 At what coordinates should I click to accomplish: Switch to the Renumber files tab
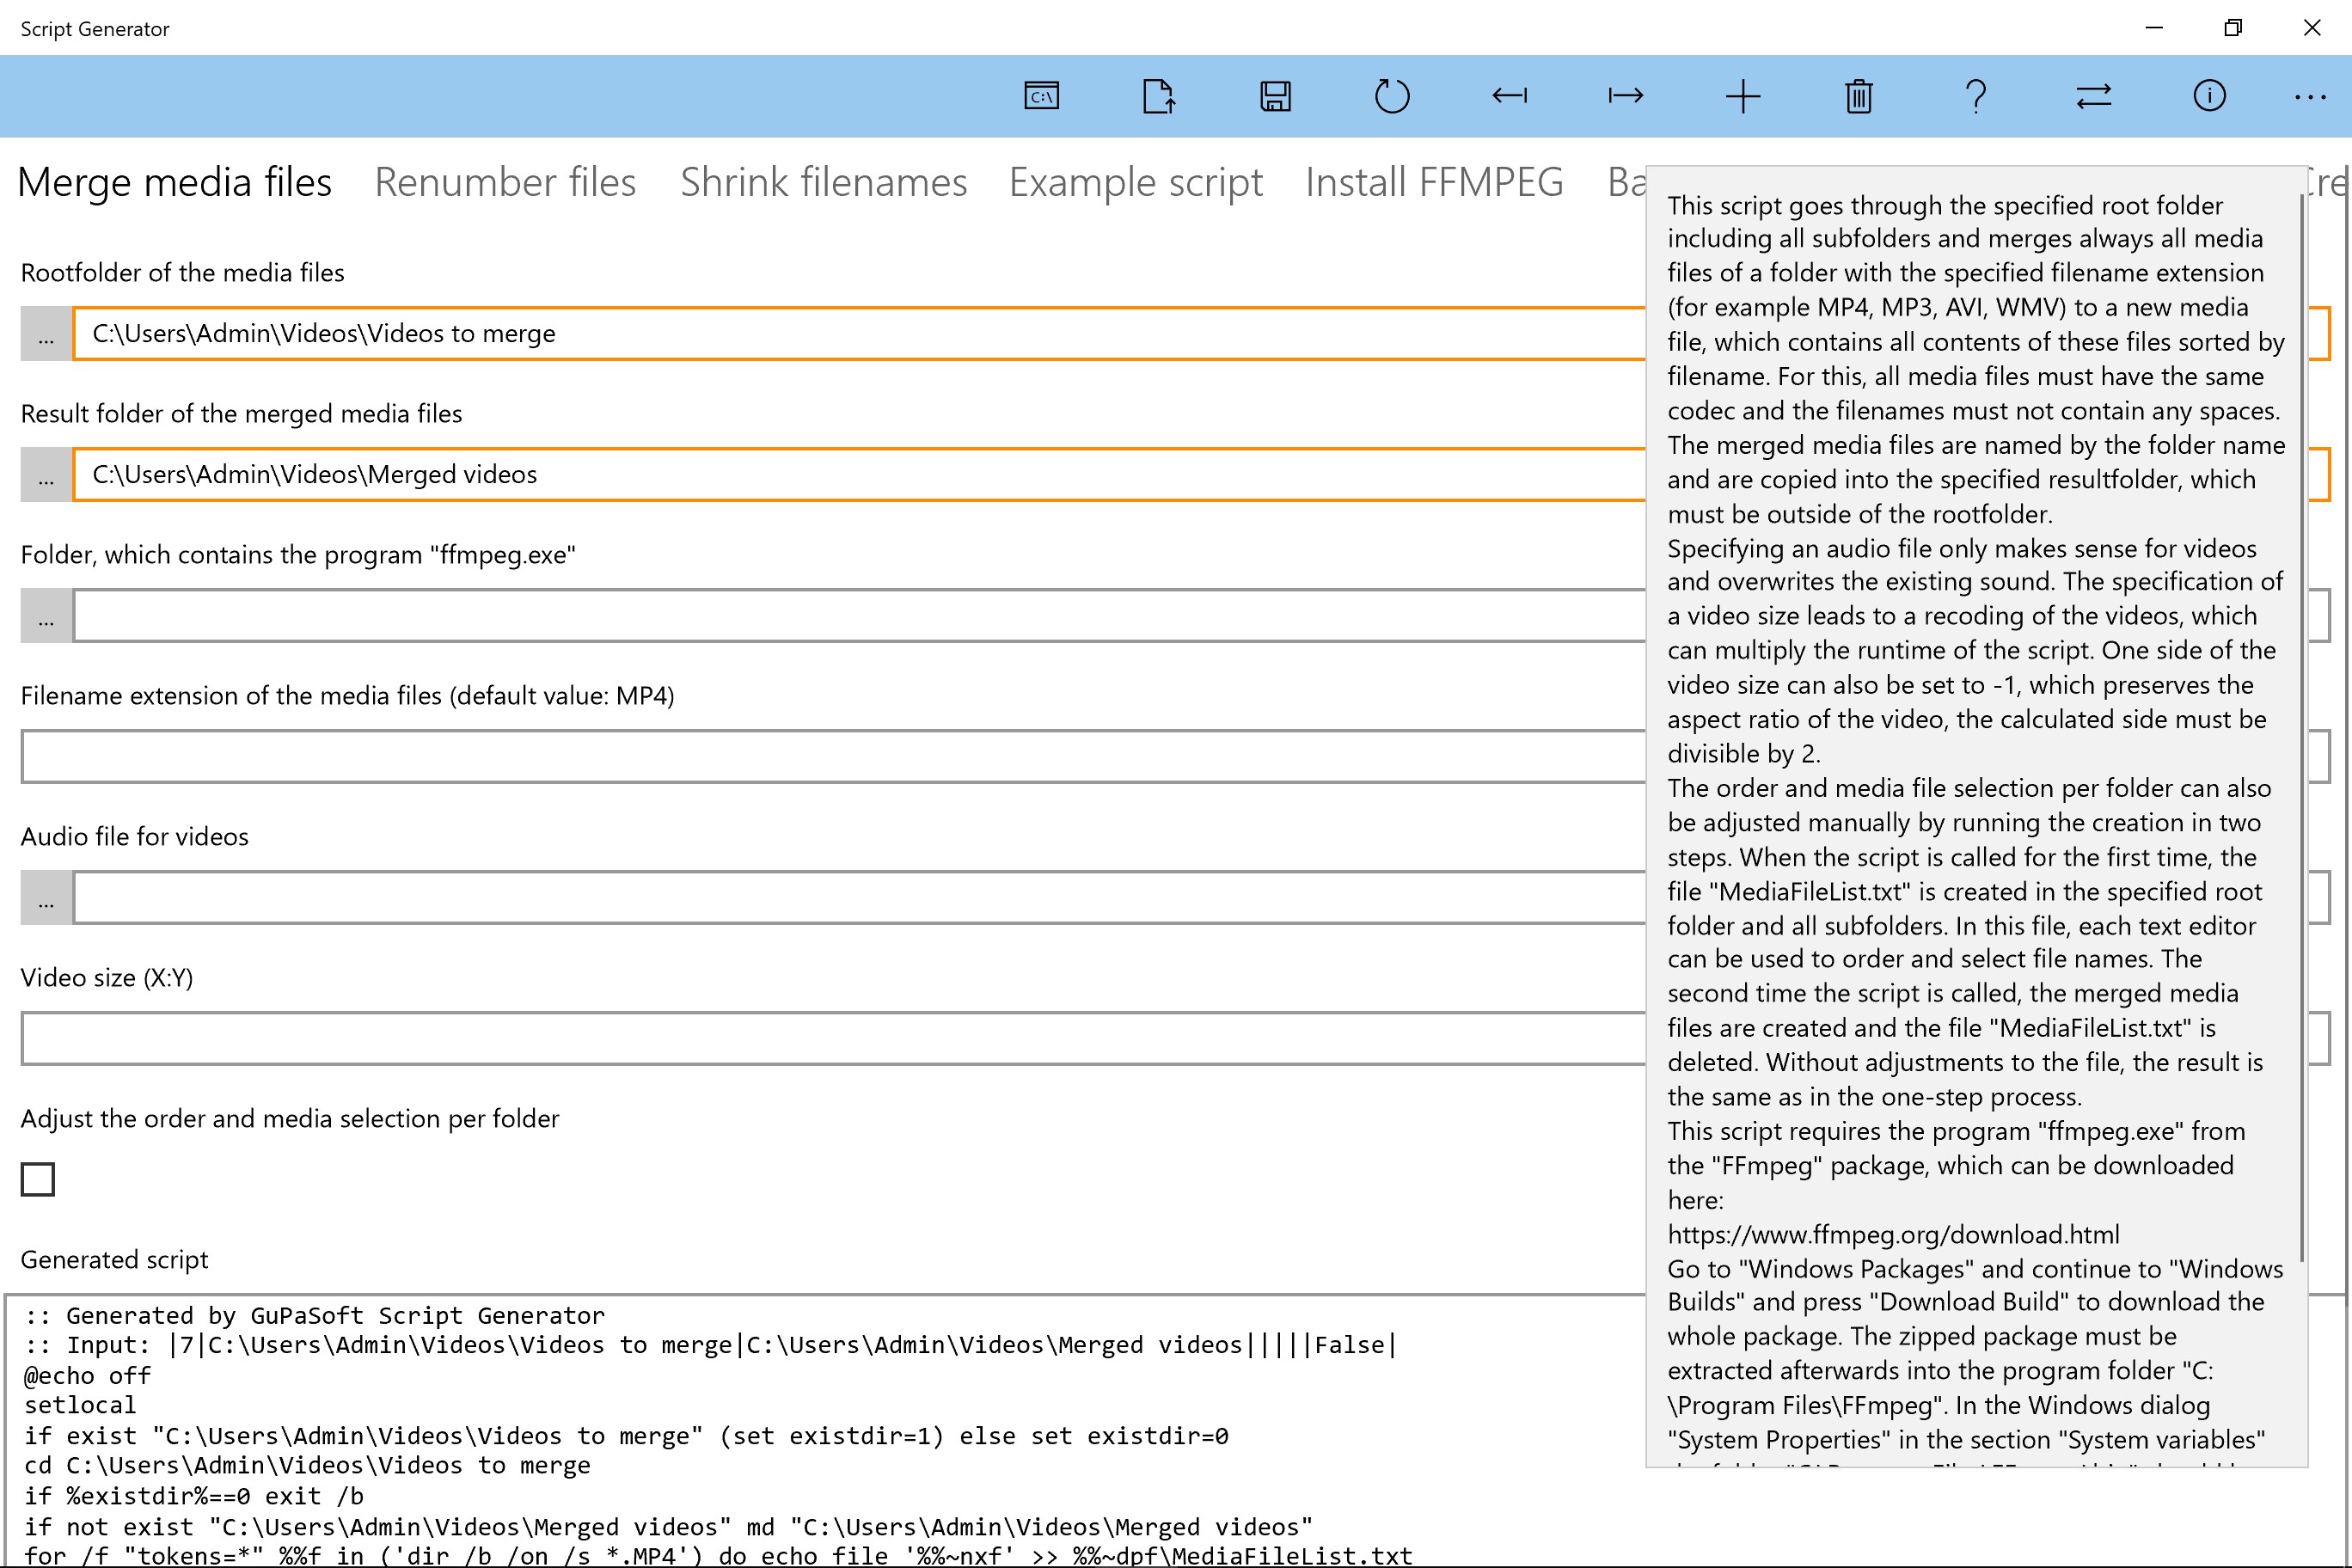click(505, 182)
